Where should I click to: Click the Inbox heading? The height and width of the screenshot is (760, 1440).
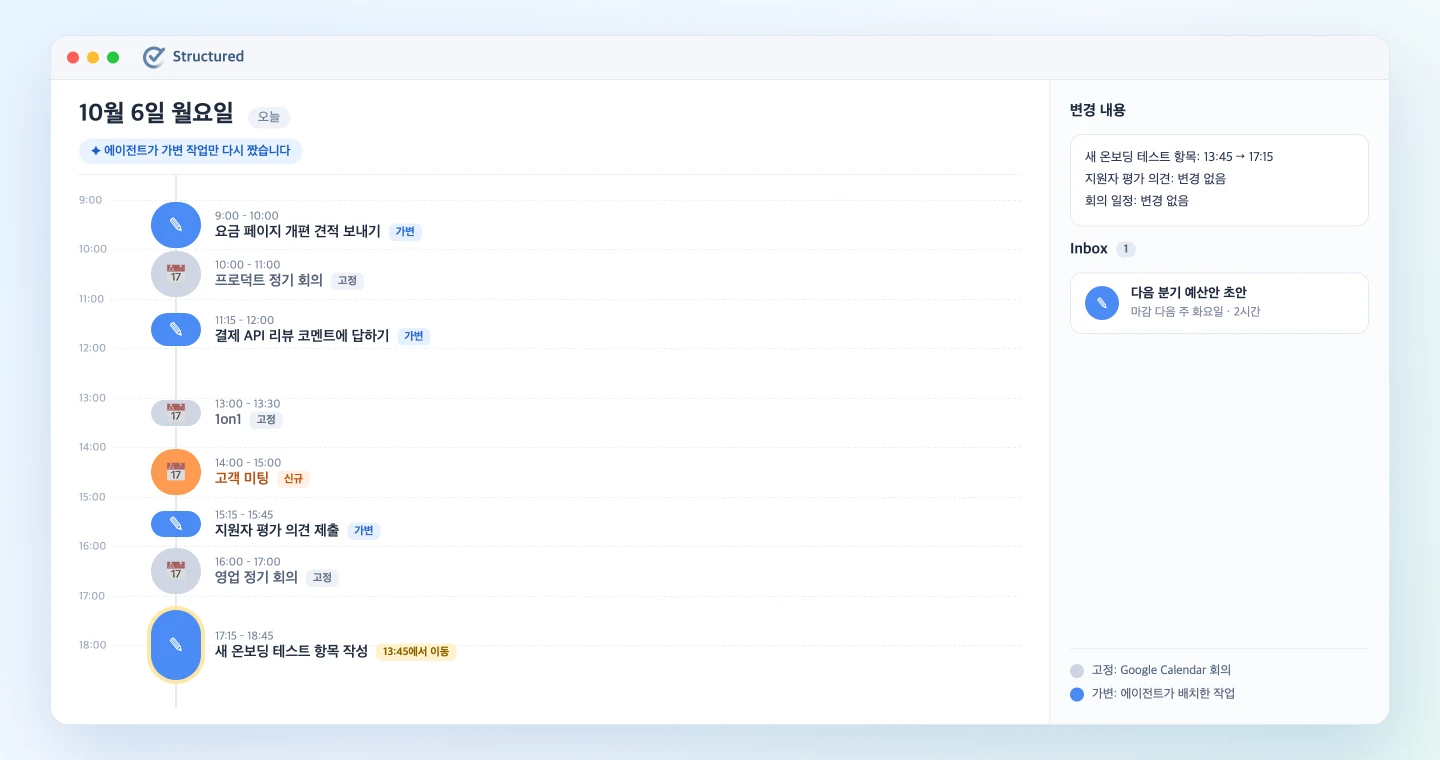1089,249
